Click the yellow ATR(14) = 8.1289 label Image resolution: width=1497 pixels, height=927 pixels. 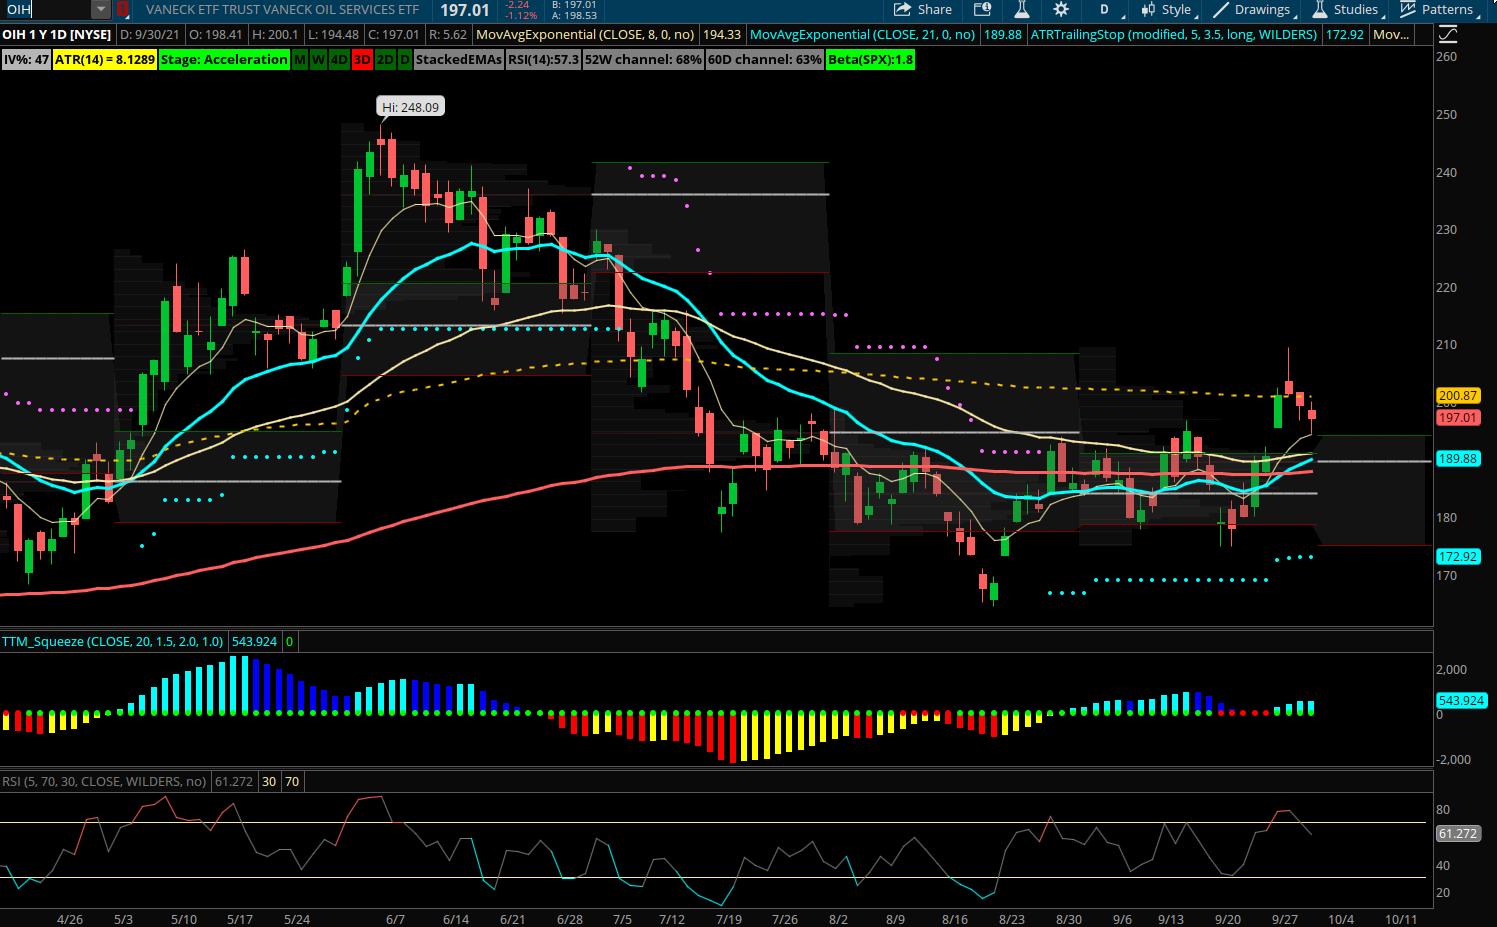click(105, 59)
